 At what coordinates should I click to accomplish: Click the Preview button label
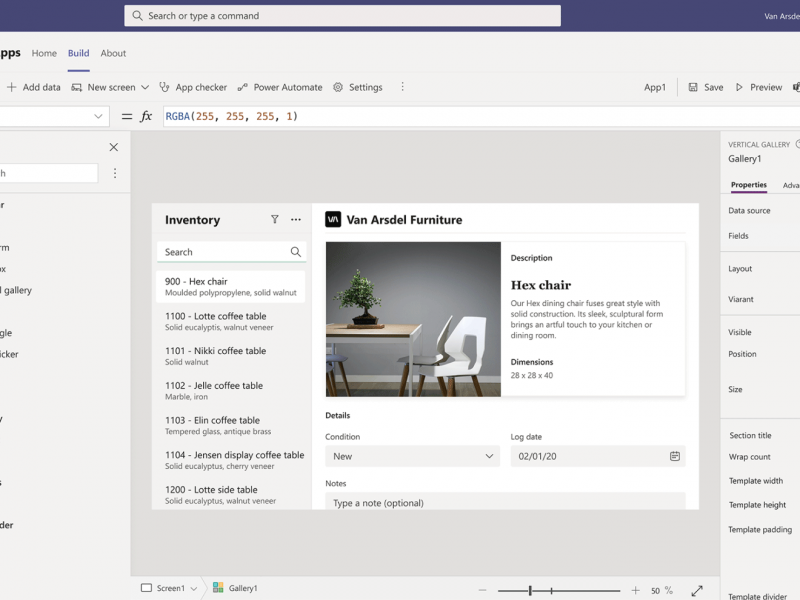coord(766,87)
